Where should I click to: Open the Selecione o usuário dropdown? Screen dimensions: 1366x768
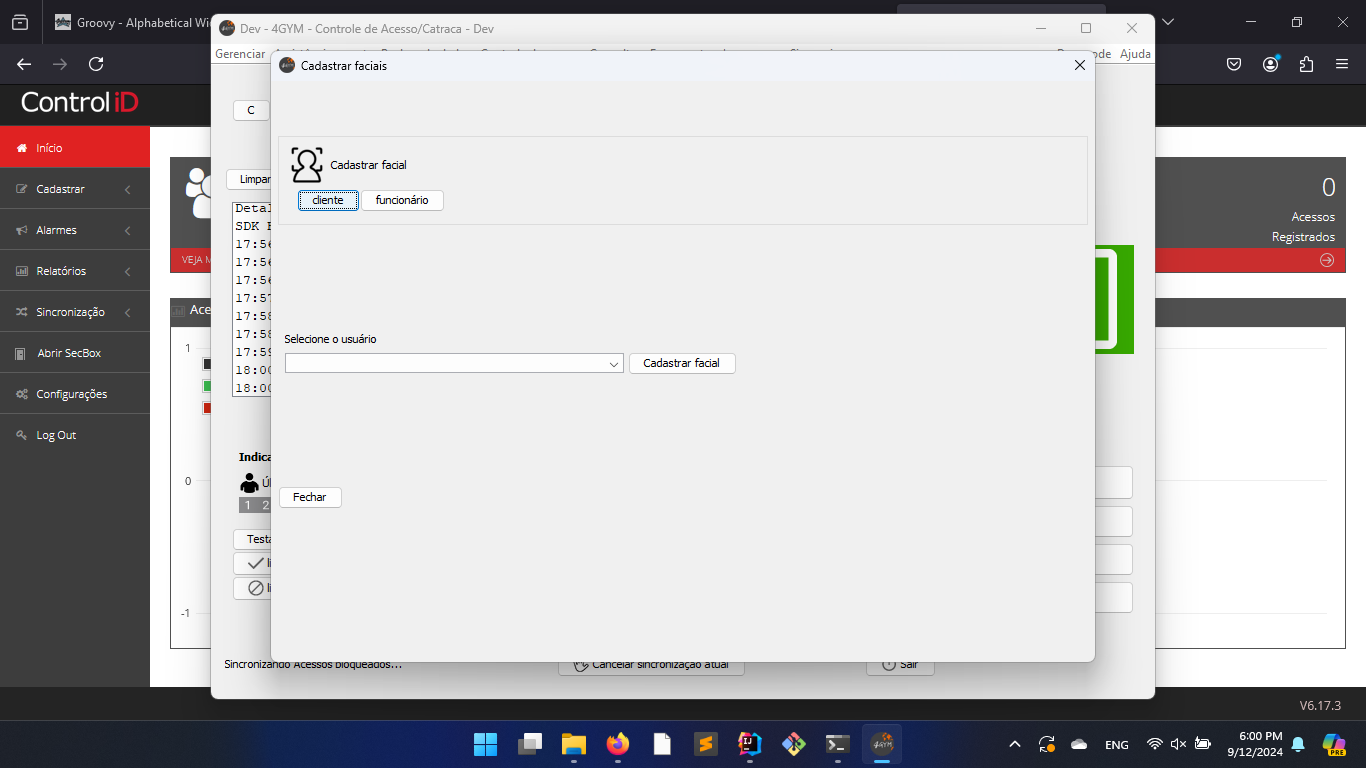coord(454,364)
